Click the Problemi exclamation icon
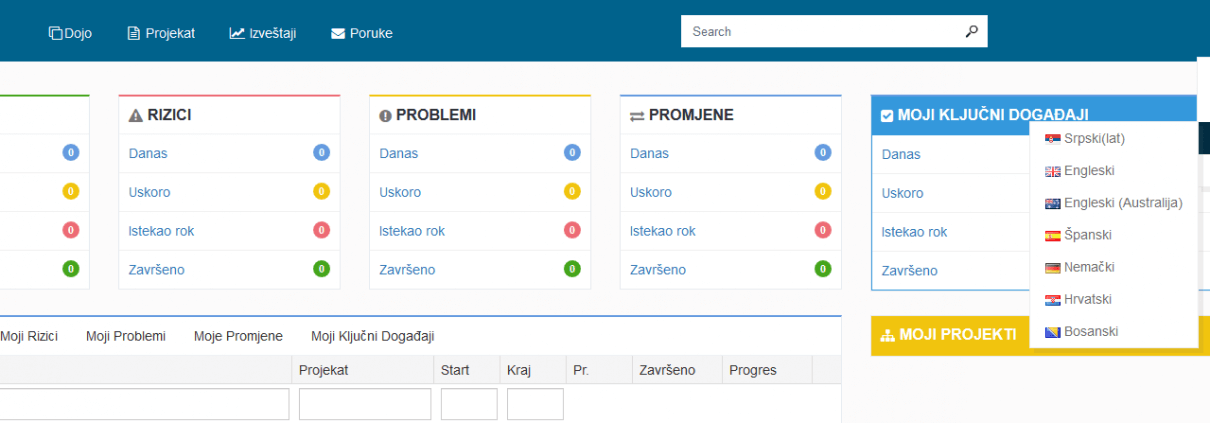 click(386, 116)
